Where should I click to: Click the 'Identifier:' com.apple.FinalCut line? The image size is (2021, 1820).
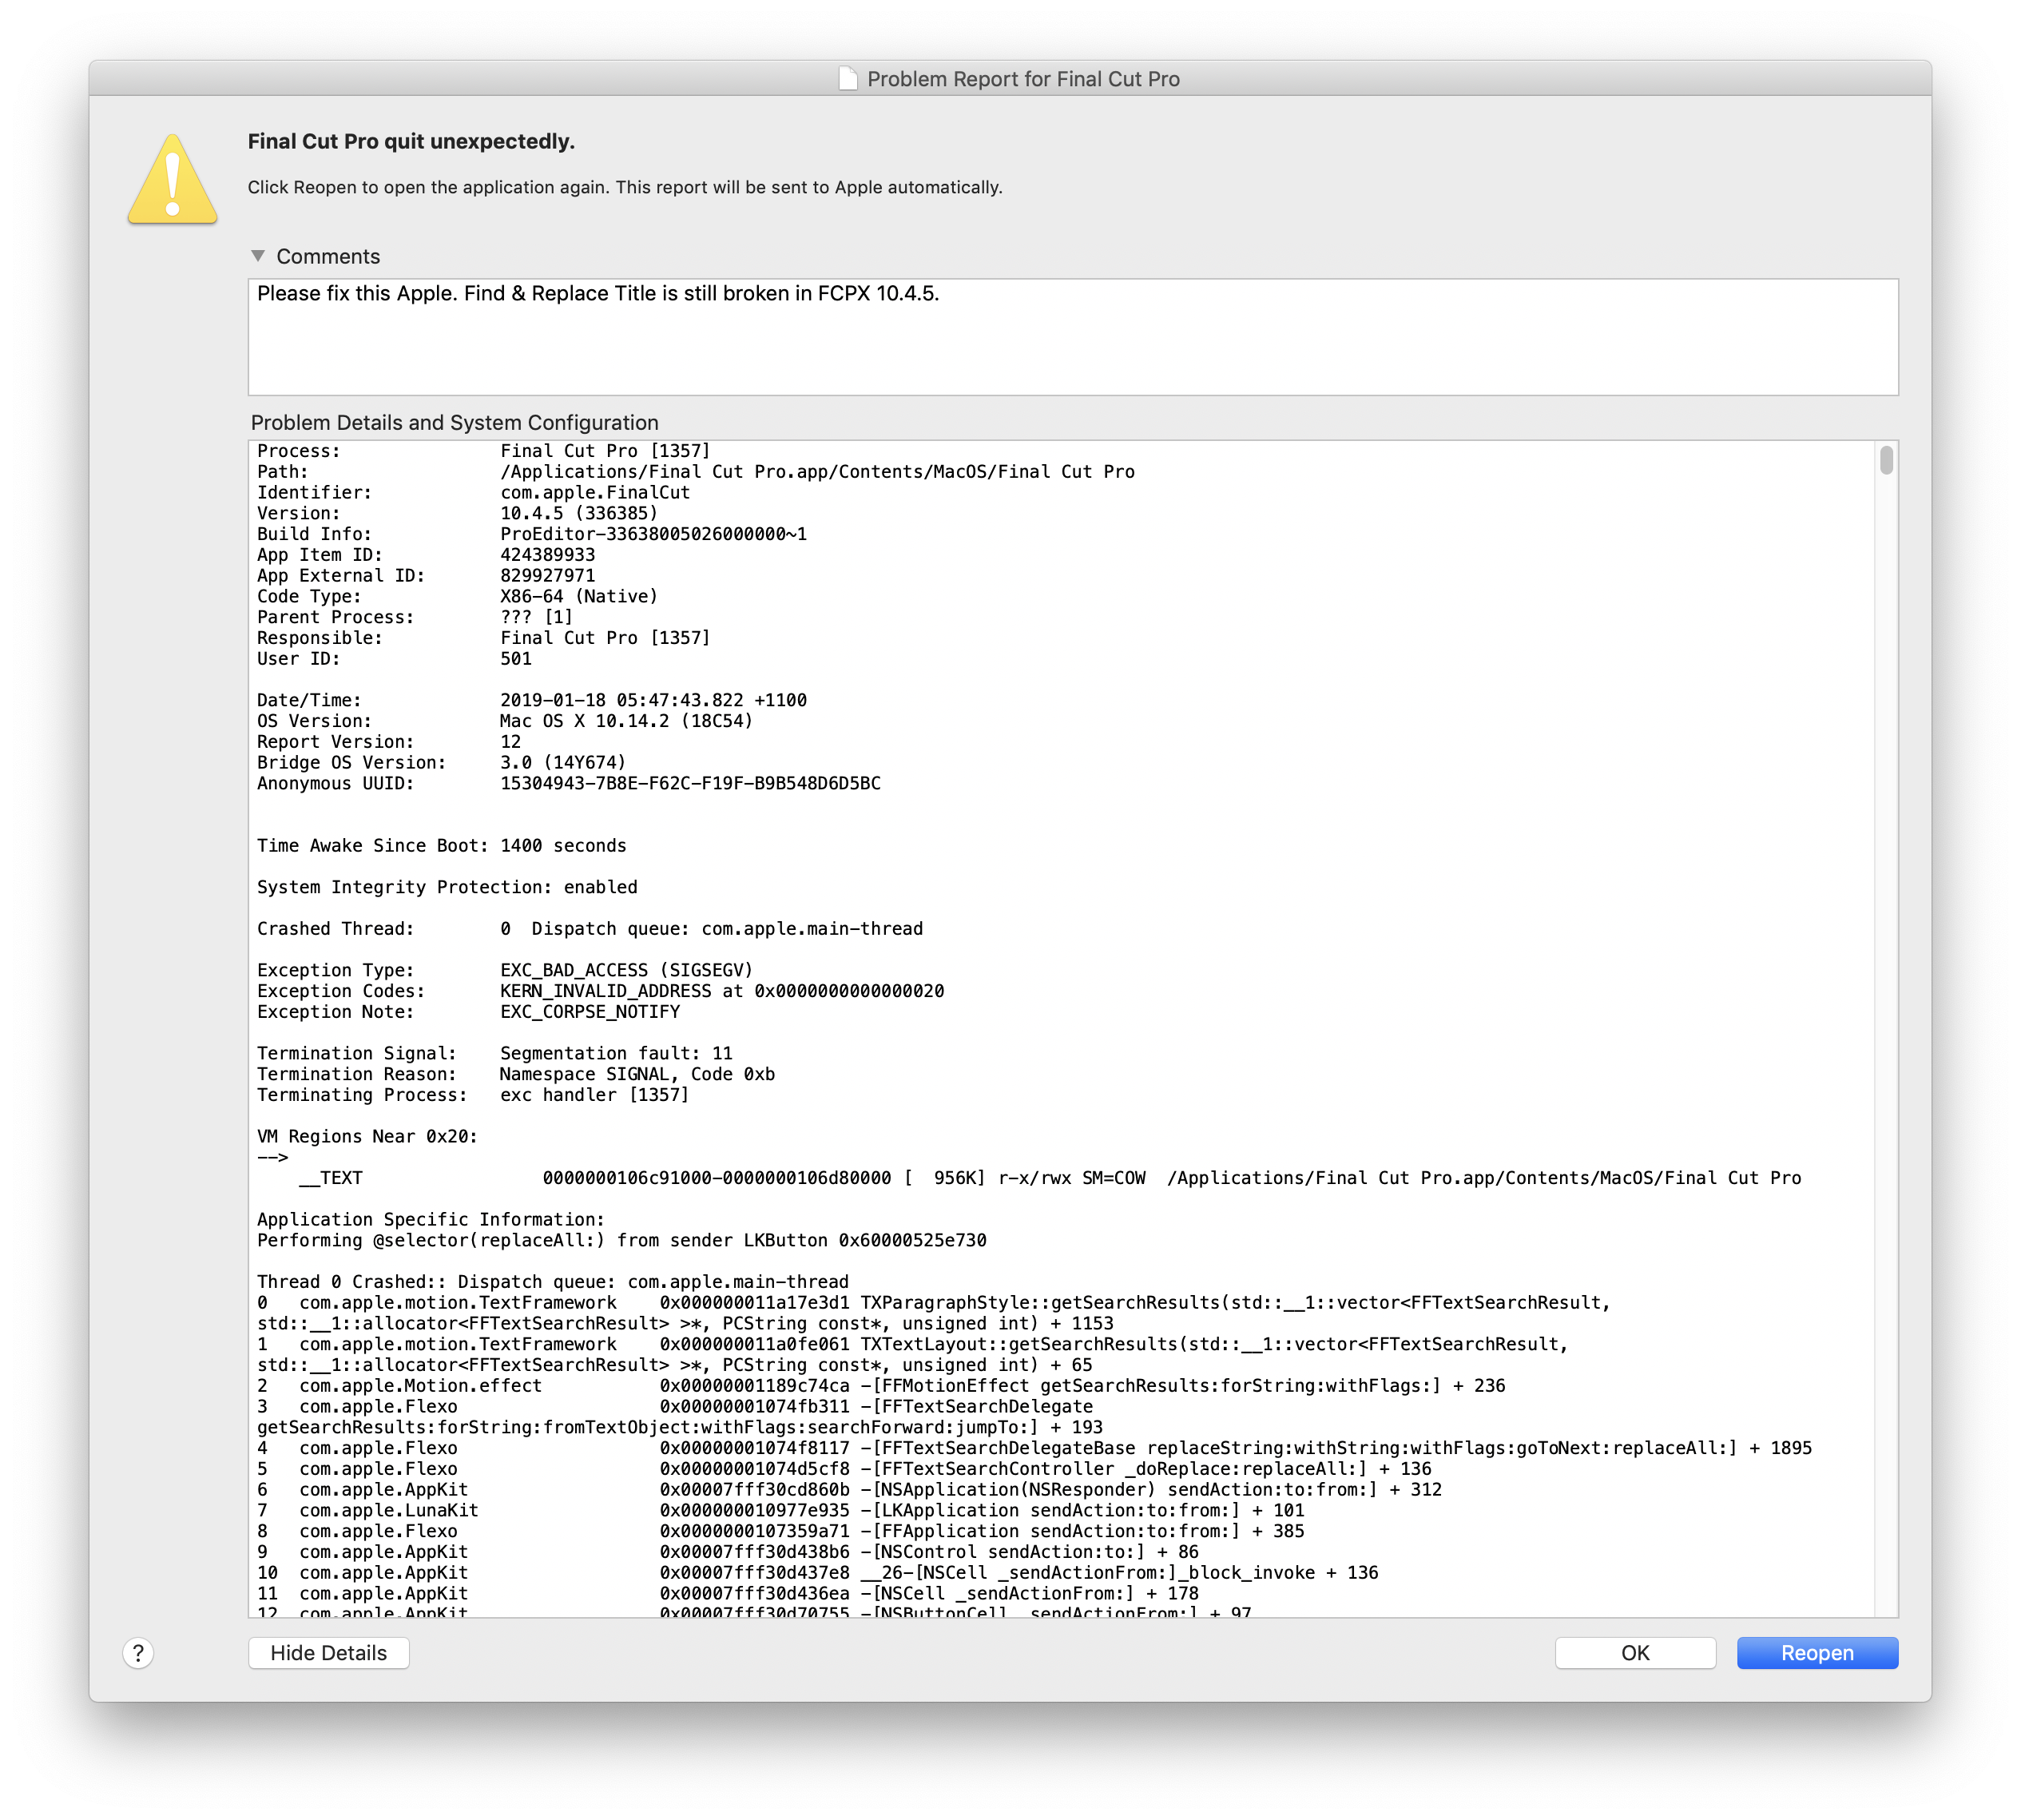473,492
